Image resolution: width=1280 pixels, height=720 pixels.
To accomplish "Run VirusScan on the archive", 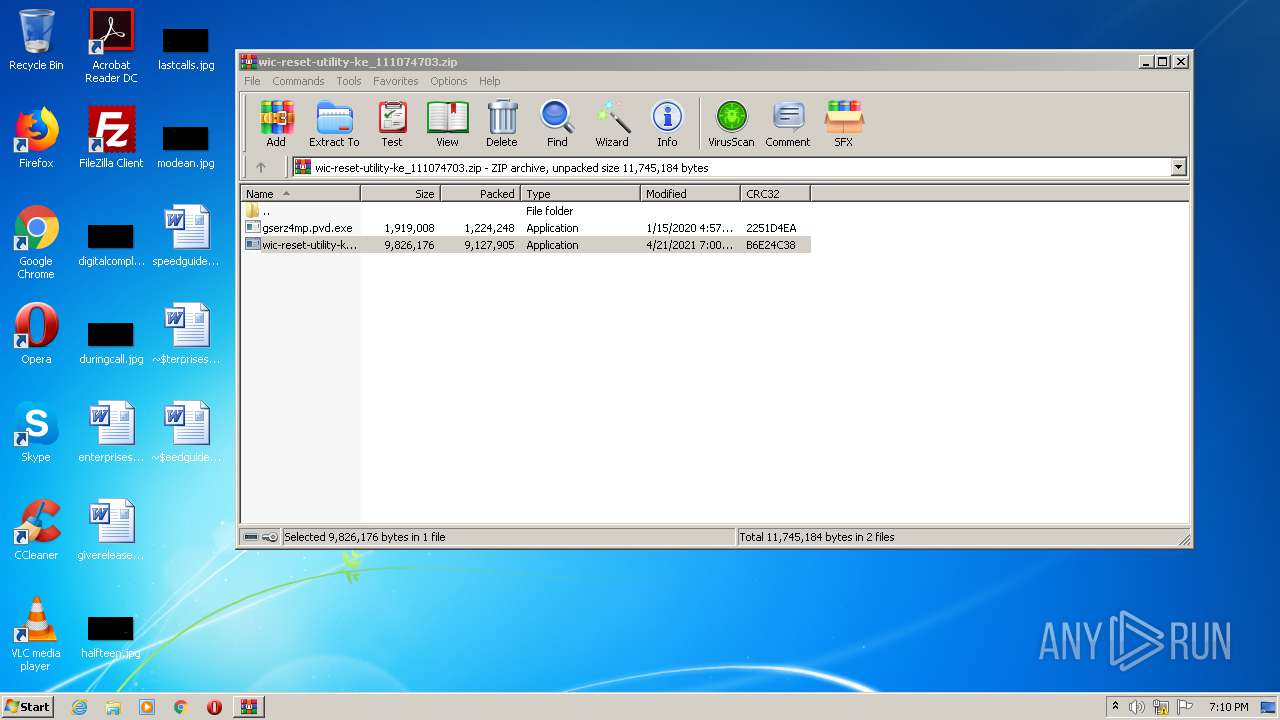I will [x=731, y=124].
